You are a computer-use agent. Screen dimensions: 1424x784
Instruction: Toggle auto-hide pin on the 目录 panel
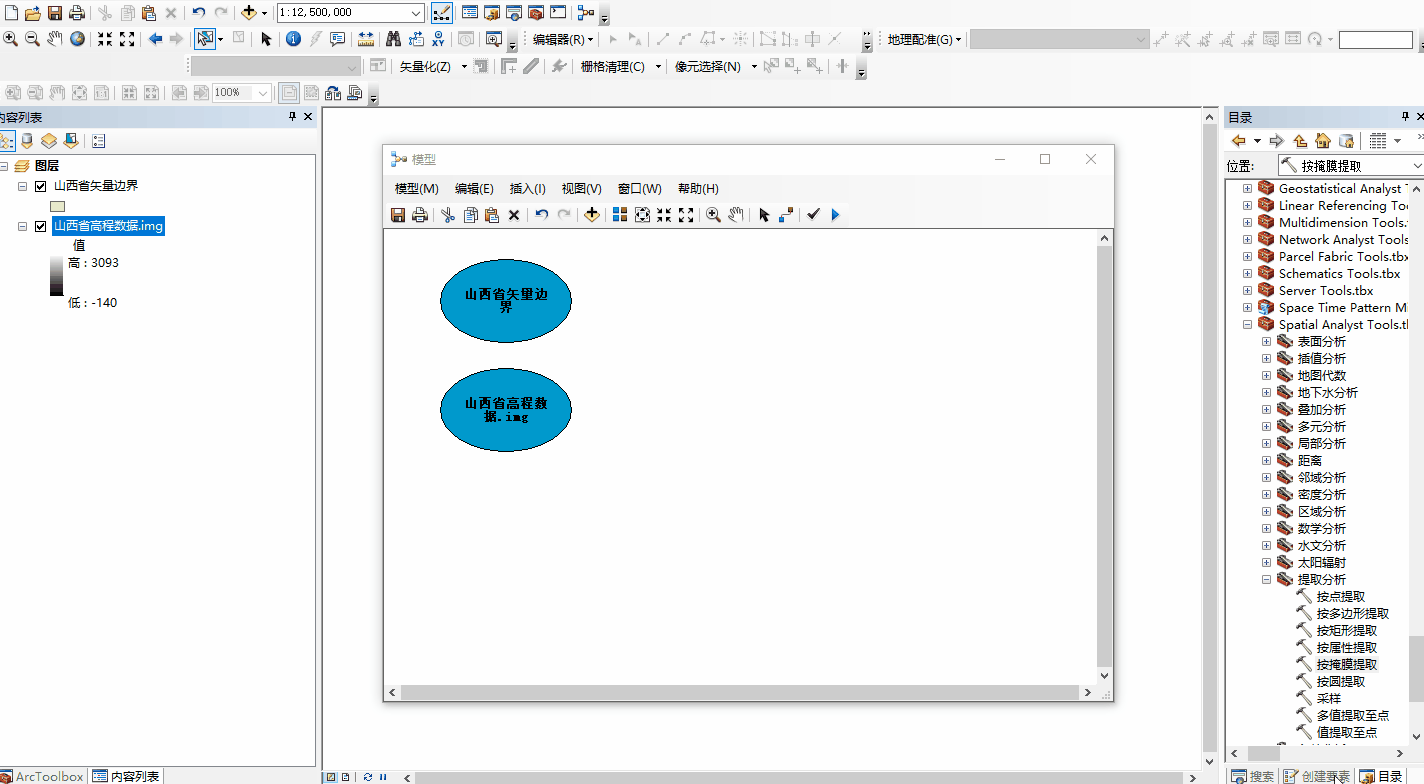pos(1404,116)
